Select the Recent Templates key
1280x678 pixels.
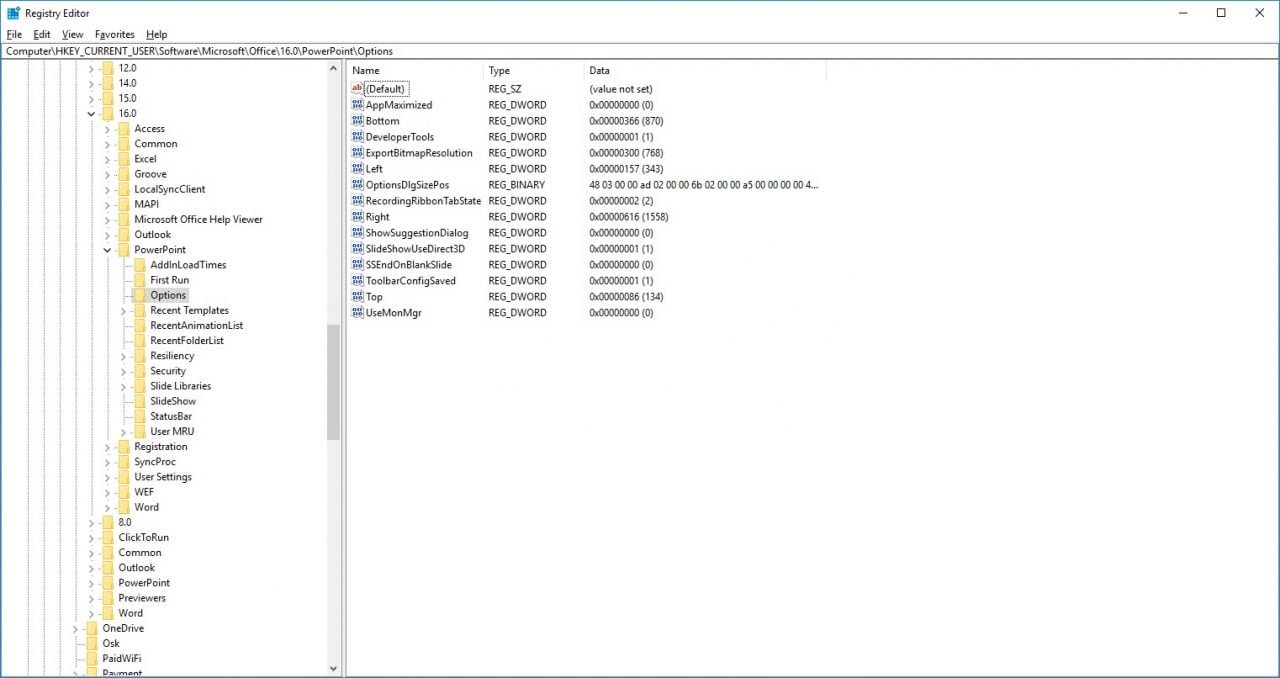tap(189, 310)
